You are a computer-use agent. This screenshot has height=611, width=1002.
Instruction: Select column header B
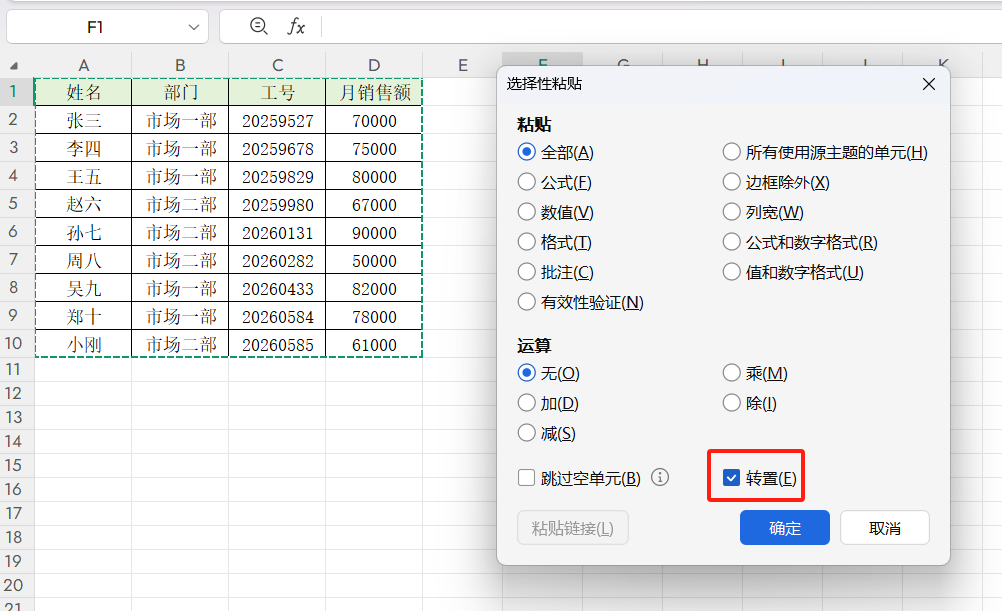pyautogui.click(x=179, y=64)
